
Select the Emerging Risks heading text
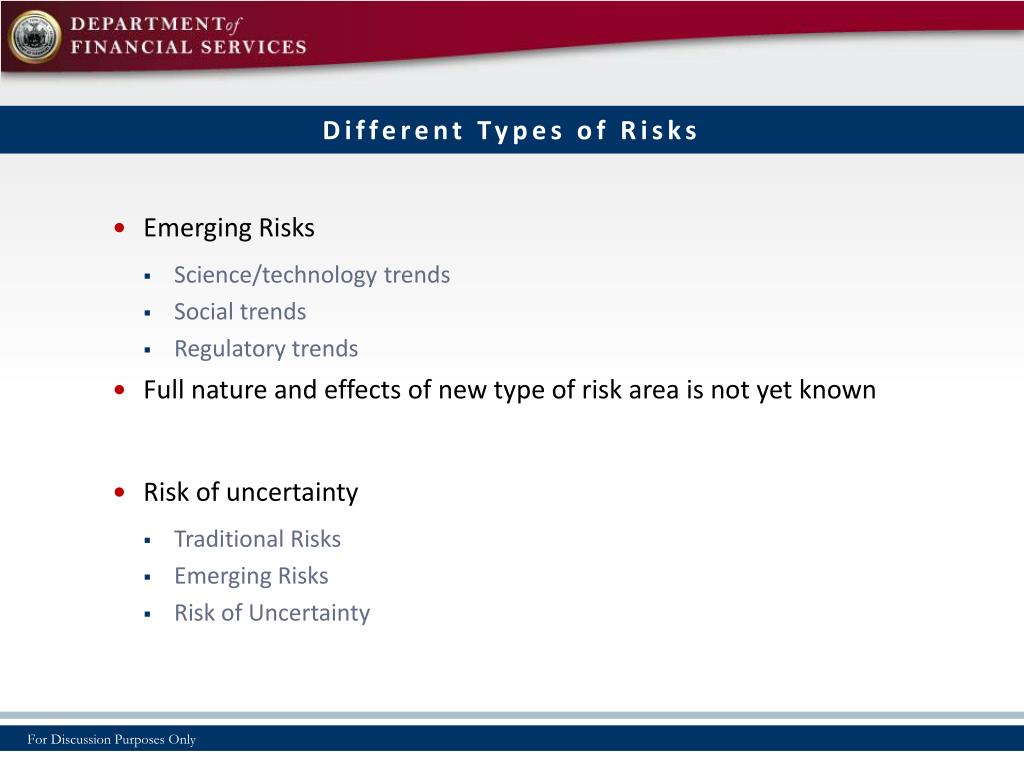click(x=229, y=229)
